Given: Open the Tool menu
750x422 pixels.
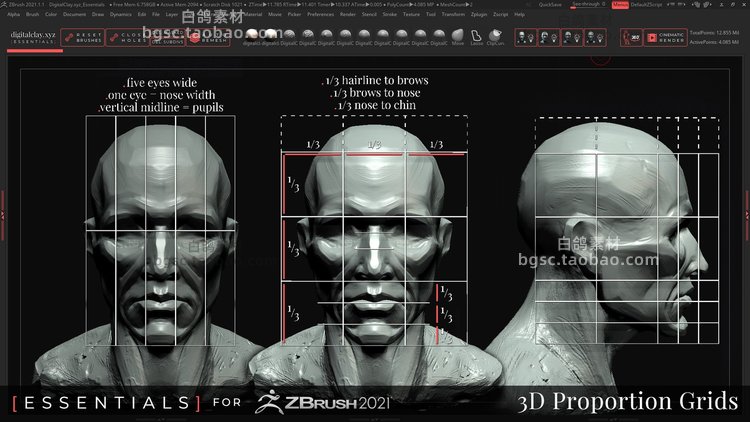Looking at the screenshot, I should pyautogui.click(x=431, y=14).
